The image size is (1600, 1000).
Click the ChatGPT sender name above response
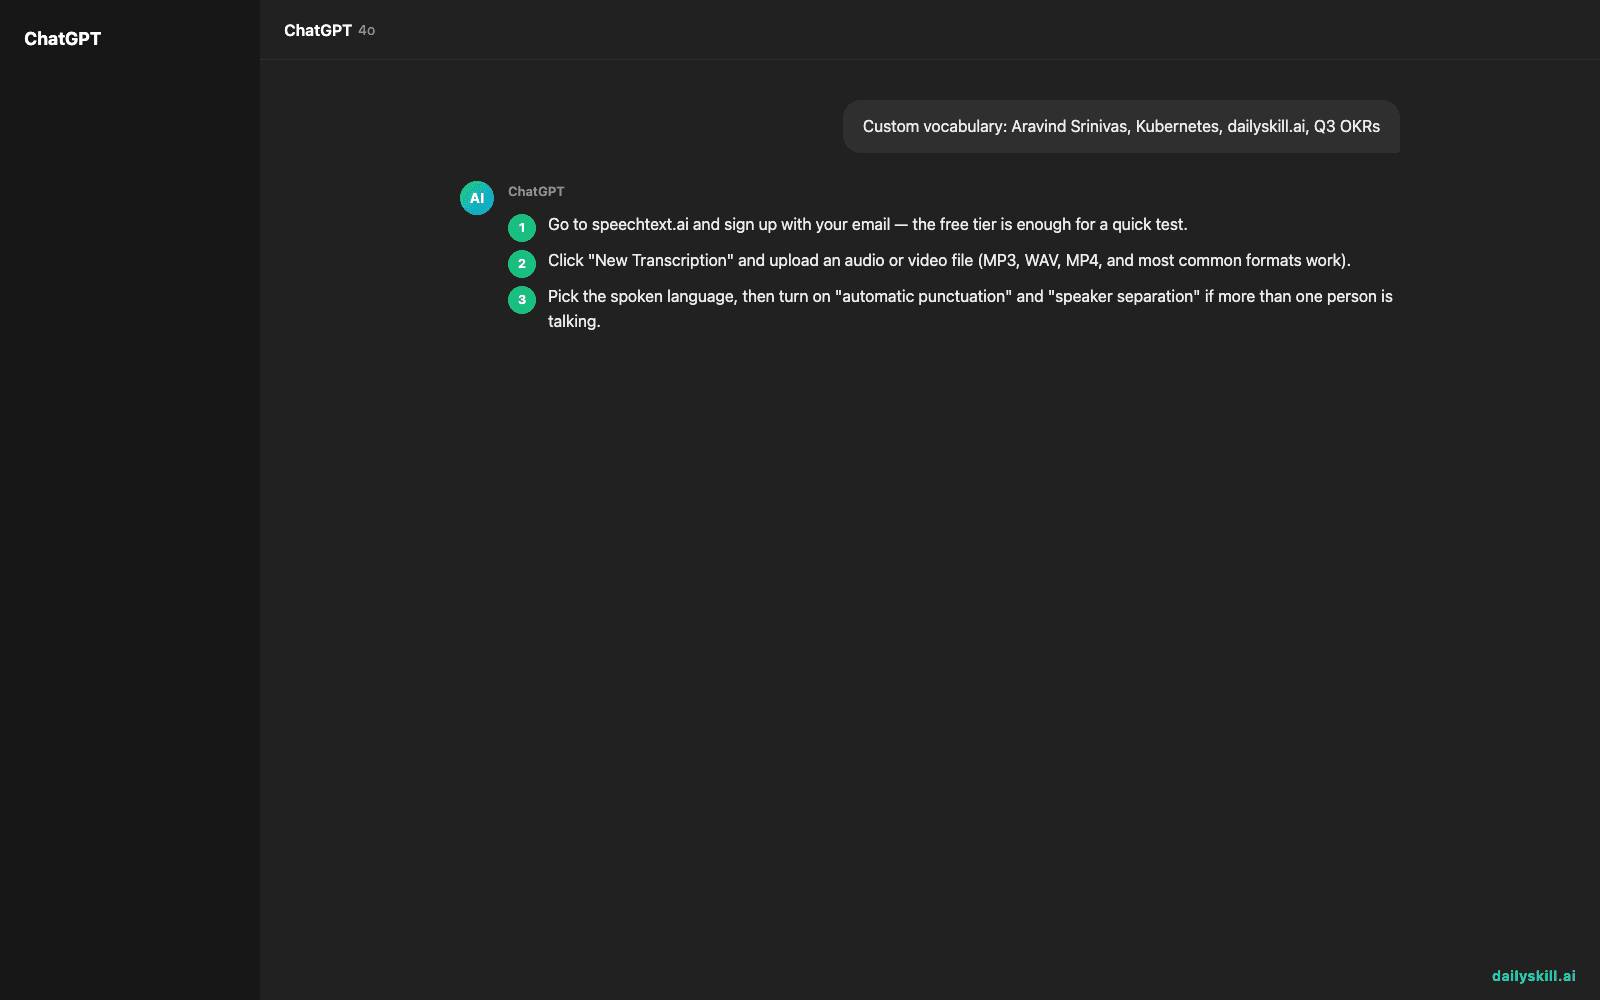pos(536,191)
